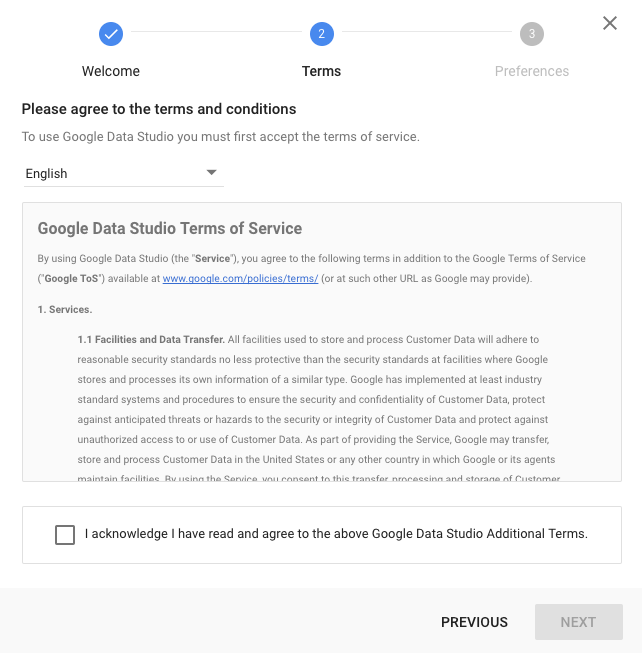Click the step 2 numbered circle
The height and width of the screenshot is (653, 642).
pyautogui.click(x=321, y=34)
